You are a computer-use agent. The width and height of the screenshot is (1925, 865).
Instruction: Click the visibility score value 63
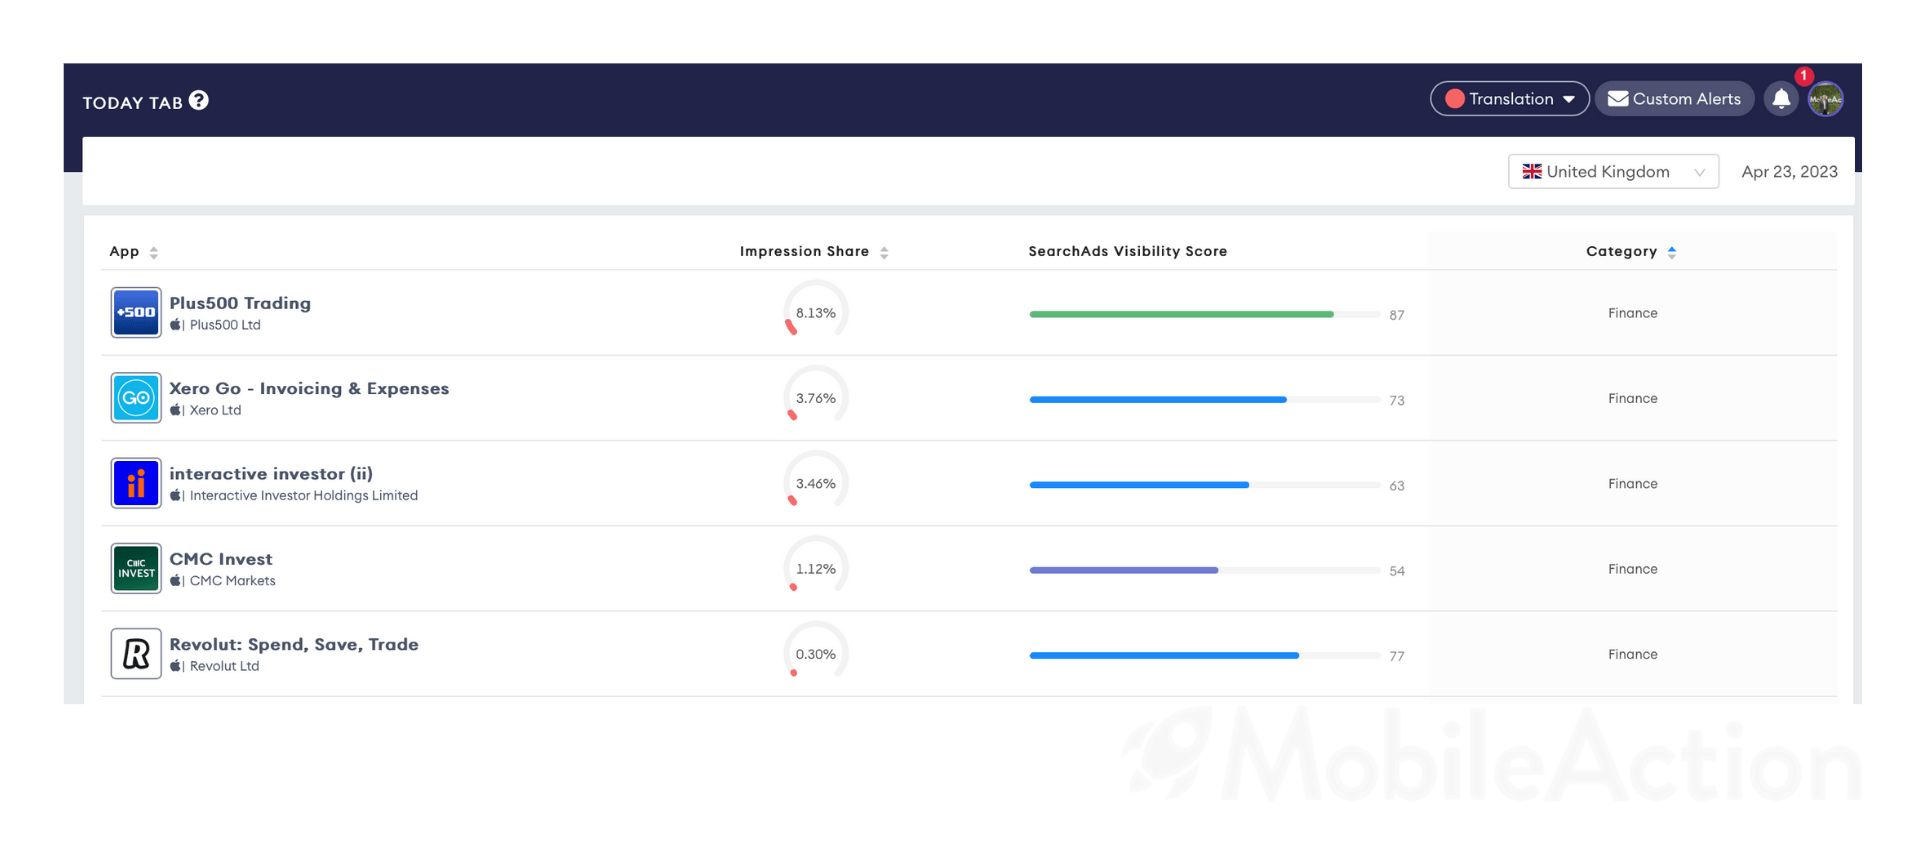[x=1397, y=486]
